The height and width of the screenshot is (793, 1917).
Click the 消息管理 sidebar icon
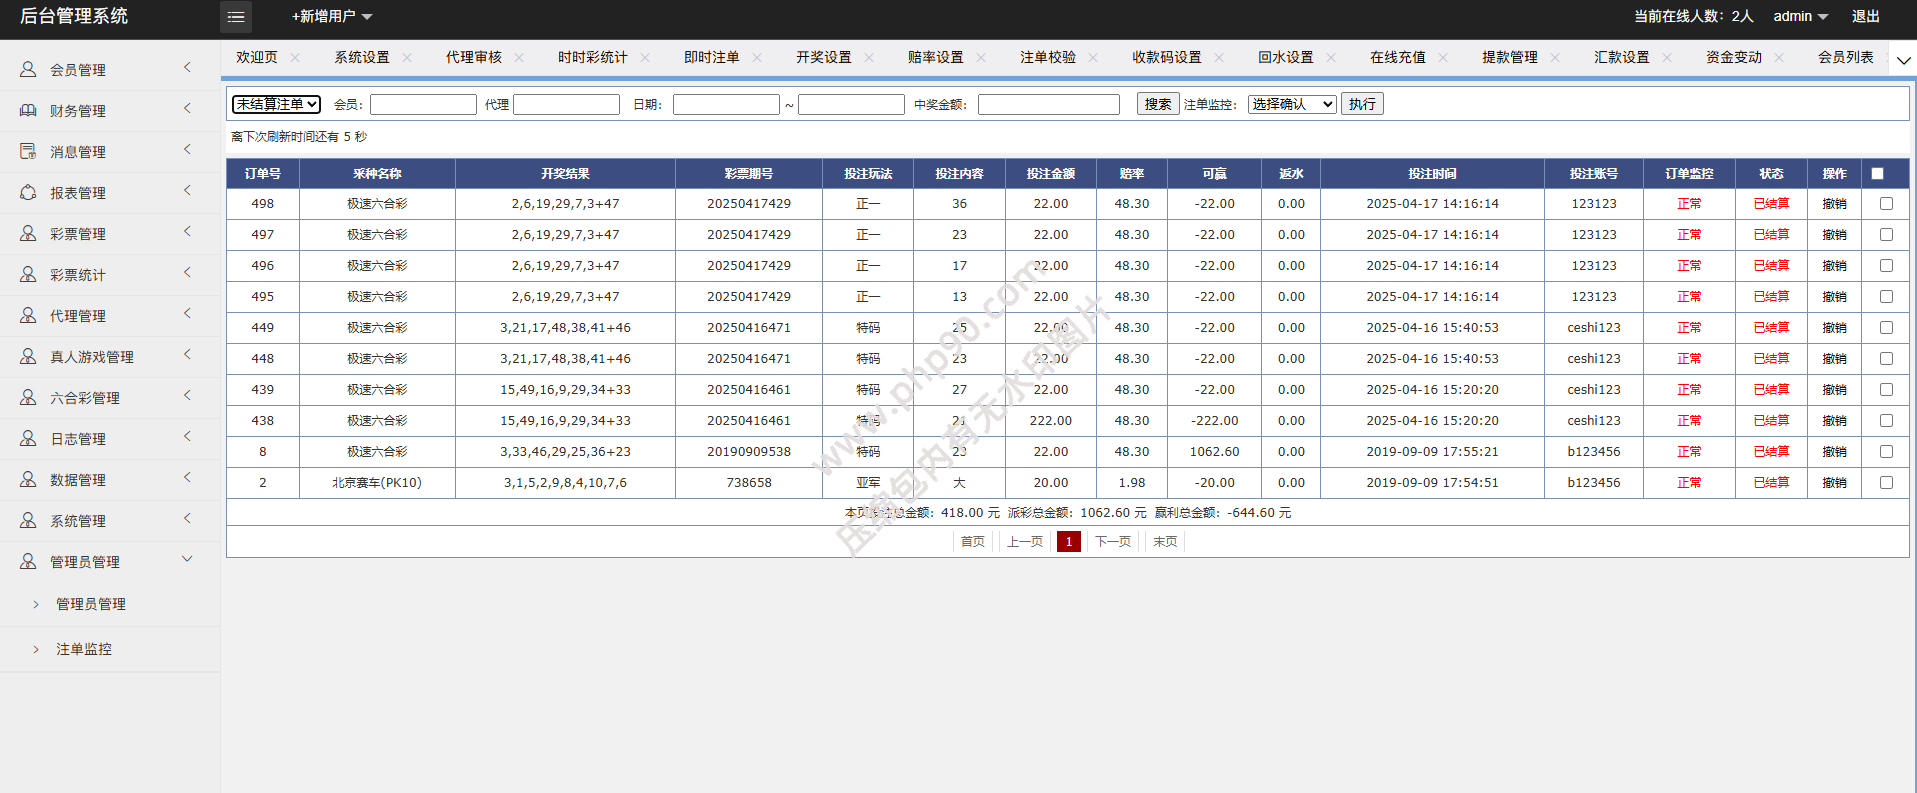28,152
